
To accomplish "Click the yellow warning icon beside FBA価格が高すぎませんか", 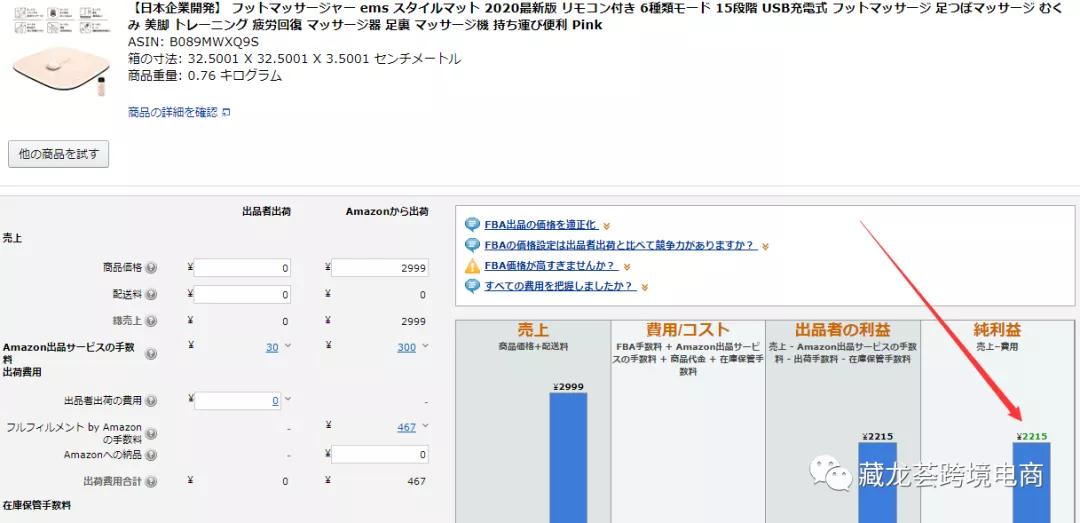I will (x=472, y=266).
